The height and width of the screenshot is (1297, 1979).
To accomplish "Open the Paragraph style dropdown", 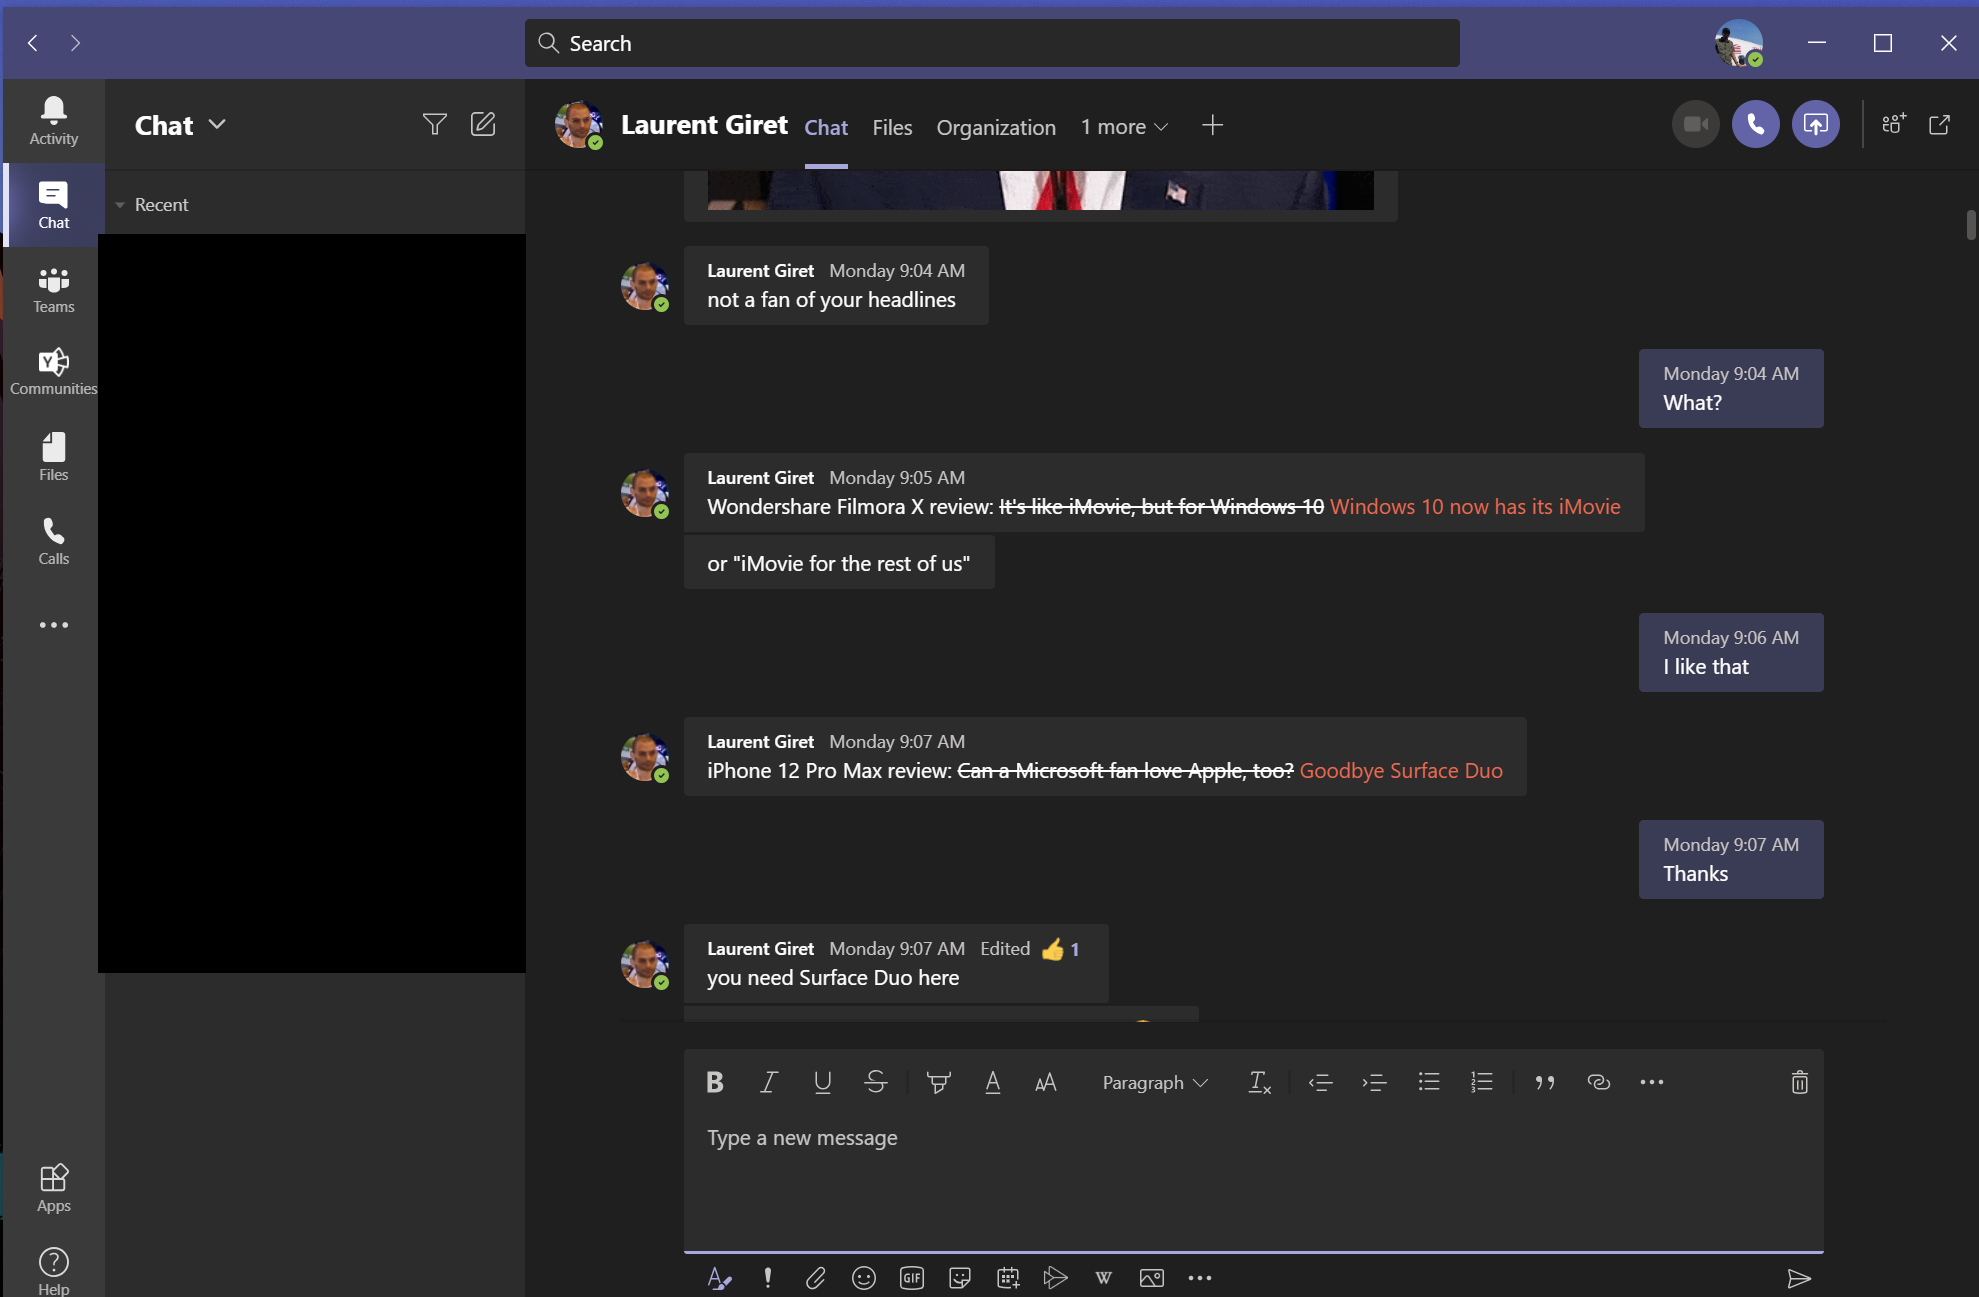I will pos(1154,1081).
